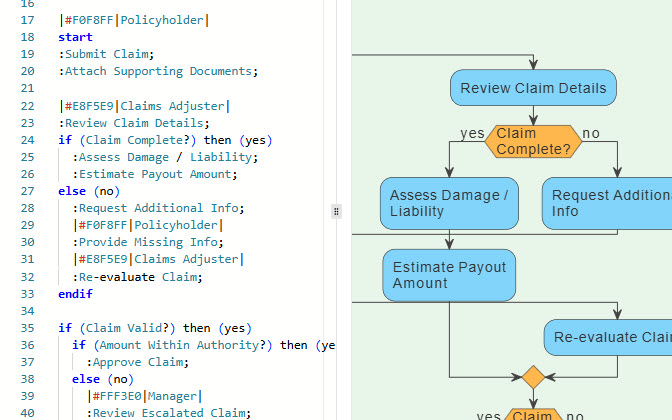Viewport: 672px width, 420px height.
Task: Click the 'if (Claim Complete?) then (yes)' line
Action: coord(165,140)
